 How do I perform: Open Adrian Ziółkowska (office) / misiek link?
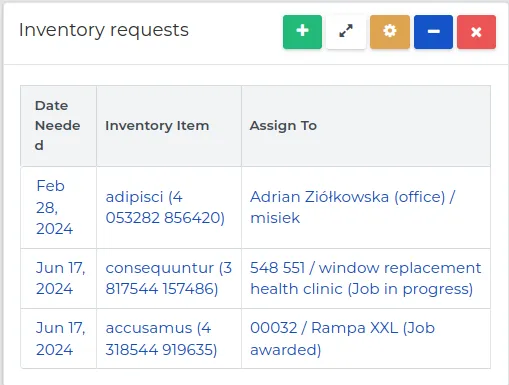coord(352,207)
